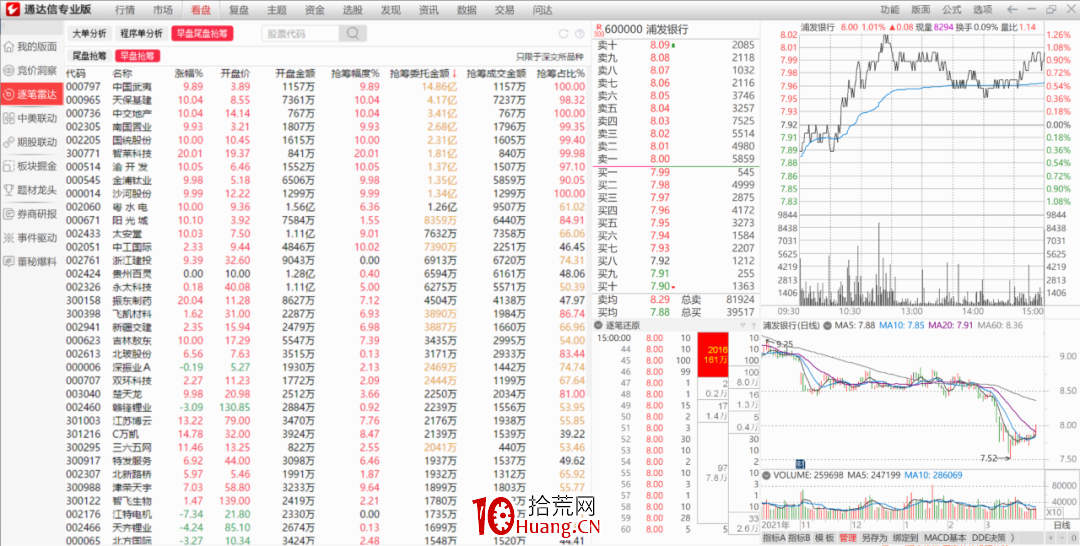Click the DDE决策 indicator button
The image size is (1080, 546).
(990, 537)
